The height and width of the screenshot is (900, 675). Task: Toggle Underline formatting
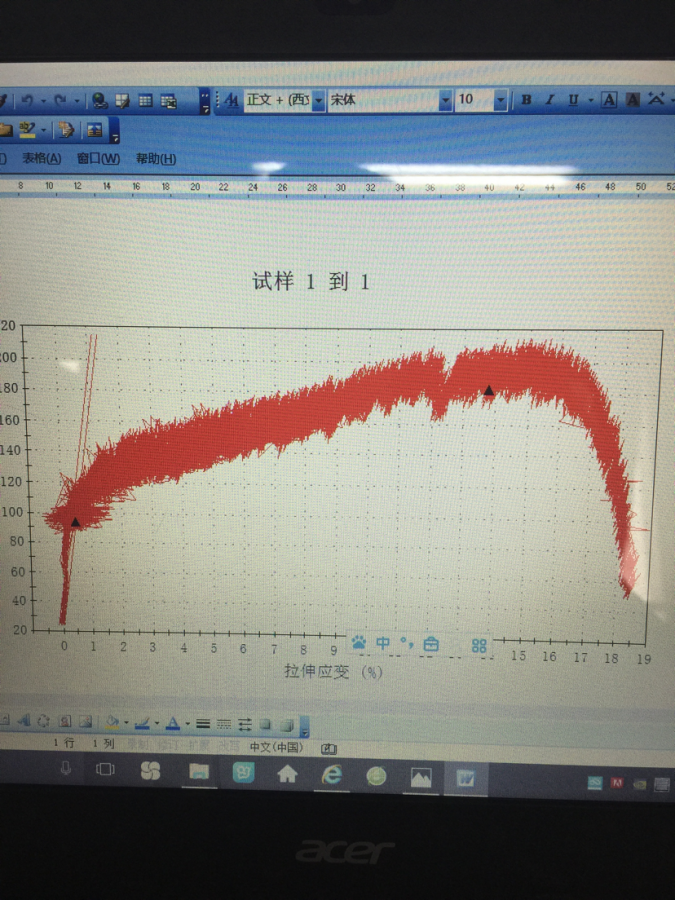coord(573,100)
